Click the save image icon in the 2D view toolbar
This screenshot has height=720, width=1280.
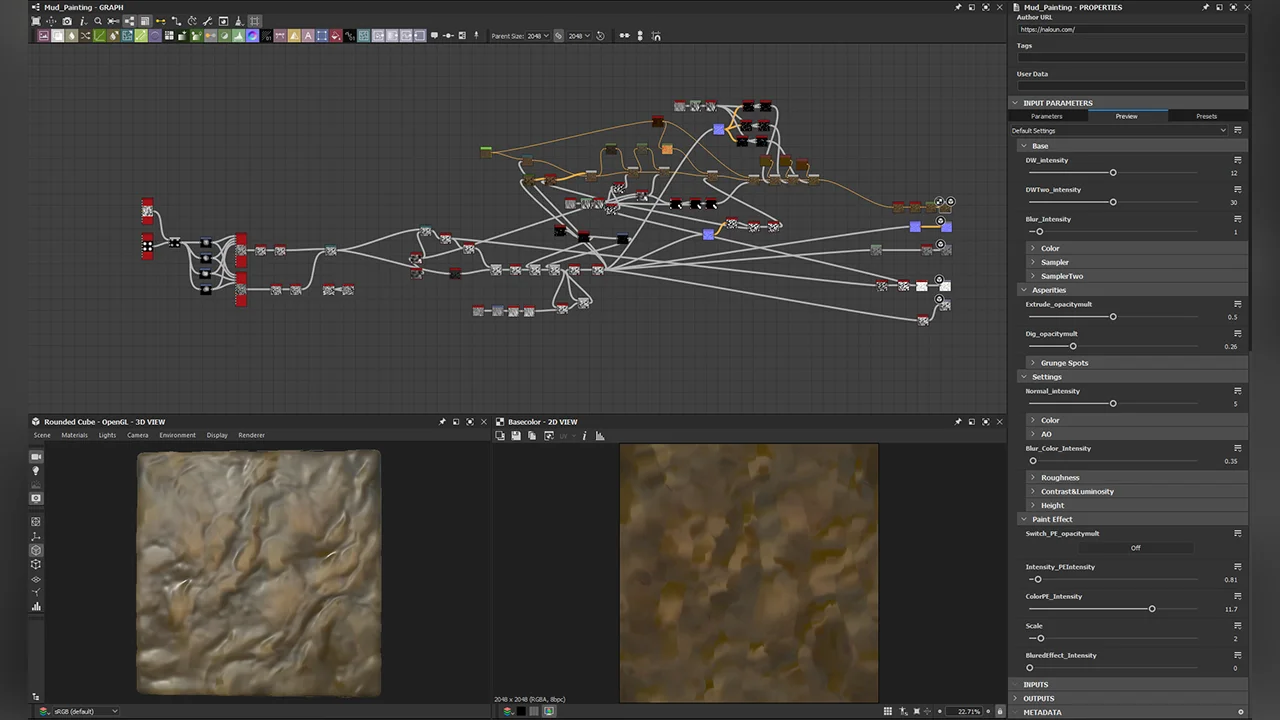[515, 435]
